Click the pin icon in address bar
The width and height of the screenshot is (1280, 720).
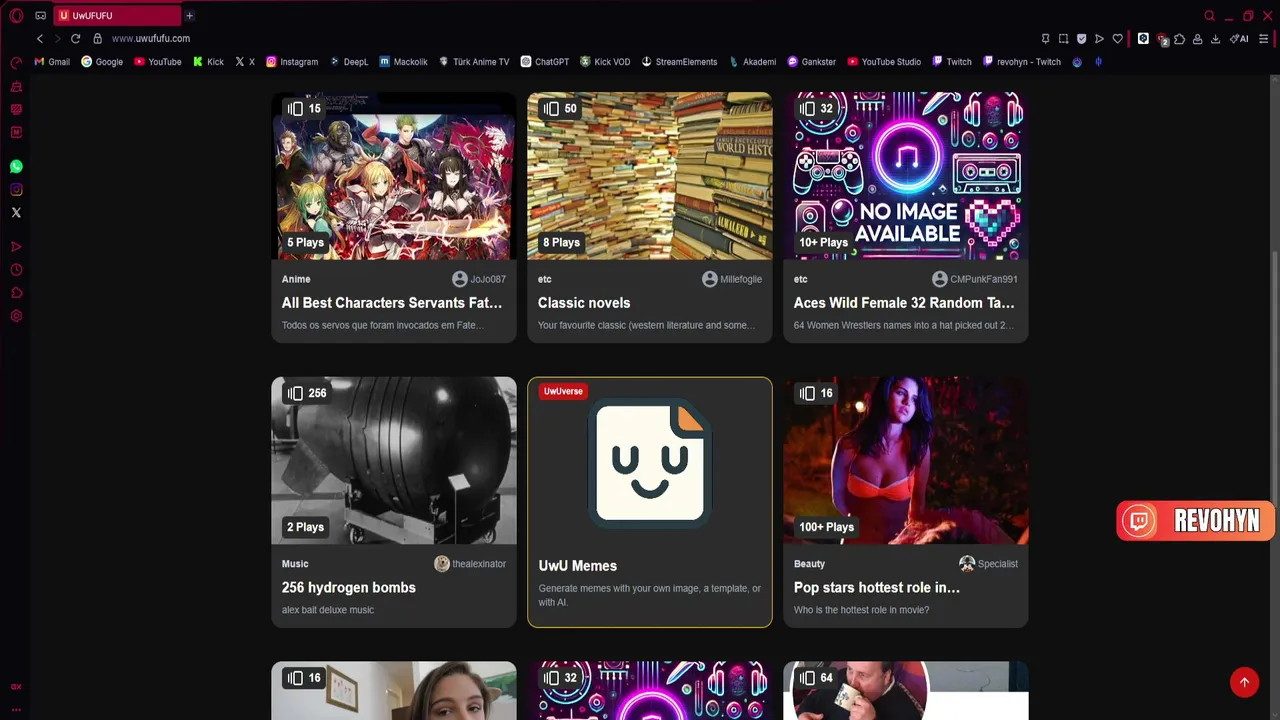click(x=1045, y=38)
